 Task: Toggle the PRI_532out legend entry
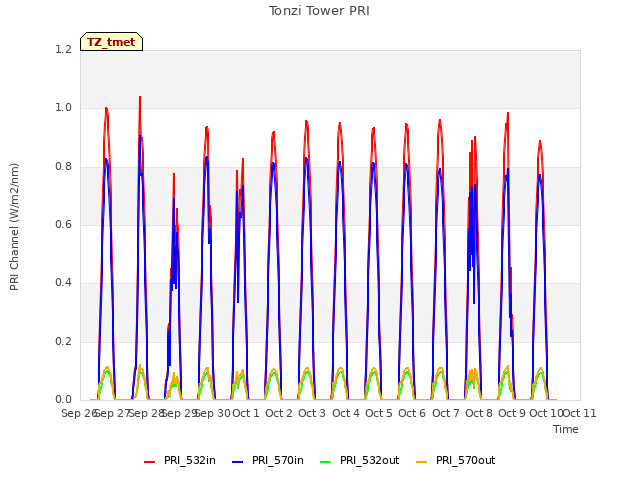pos(360,460)
